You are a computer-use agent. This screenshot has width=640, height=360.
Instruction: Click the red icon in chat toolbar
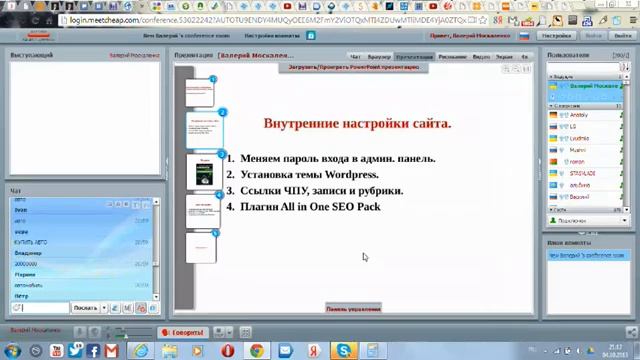coord(141,308)
